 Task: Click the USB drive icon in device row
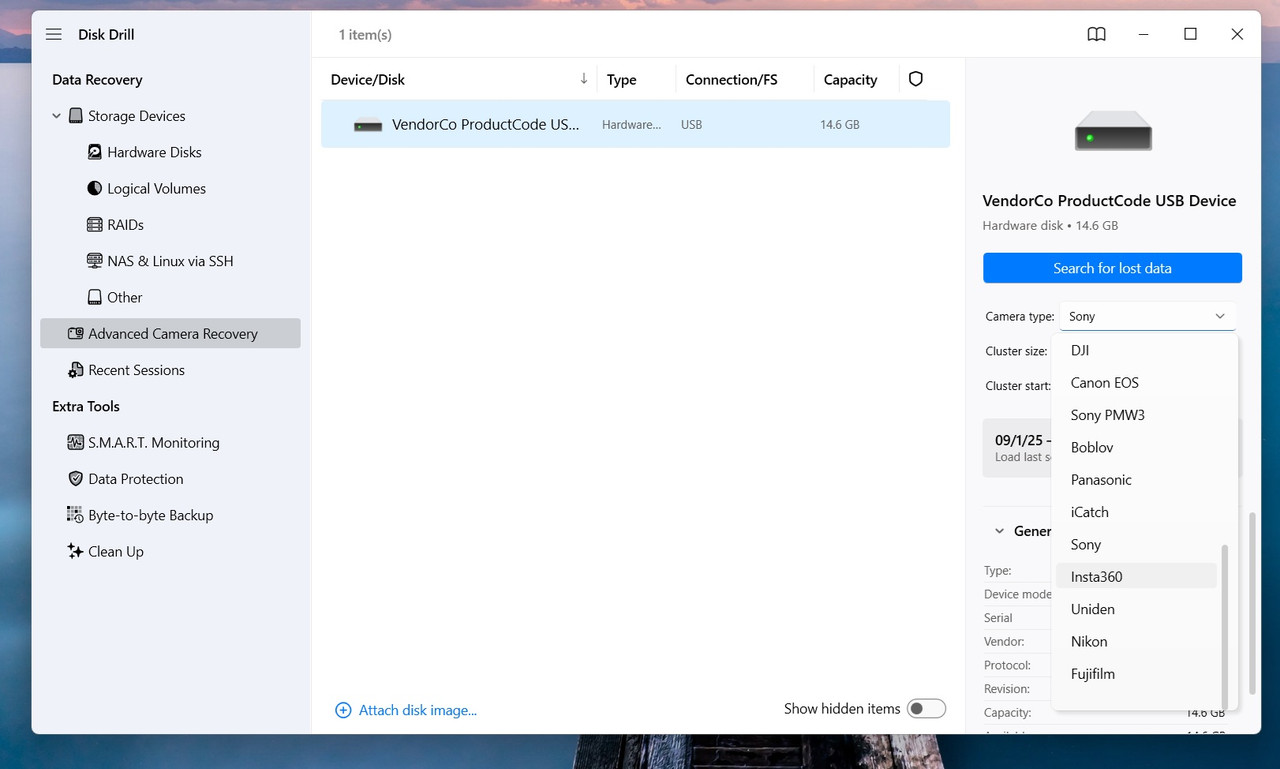368,126
